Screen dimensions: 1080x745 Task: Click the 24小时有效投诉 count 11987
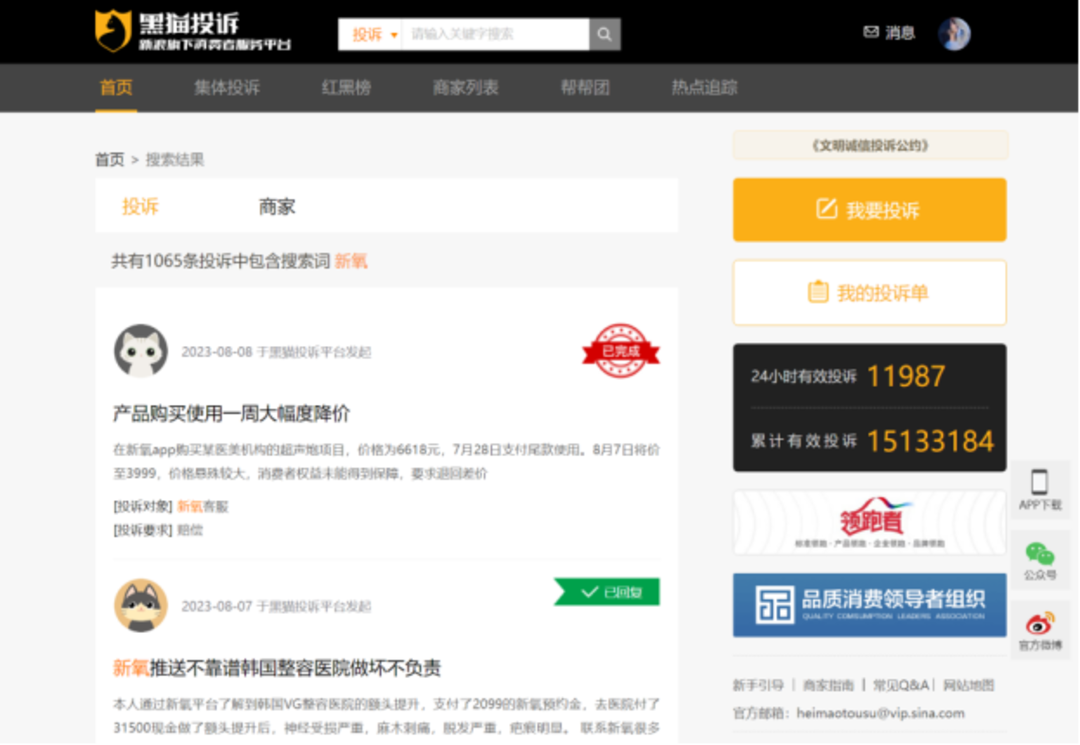pos(906,376)
